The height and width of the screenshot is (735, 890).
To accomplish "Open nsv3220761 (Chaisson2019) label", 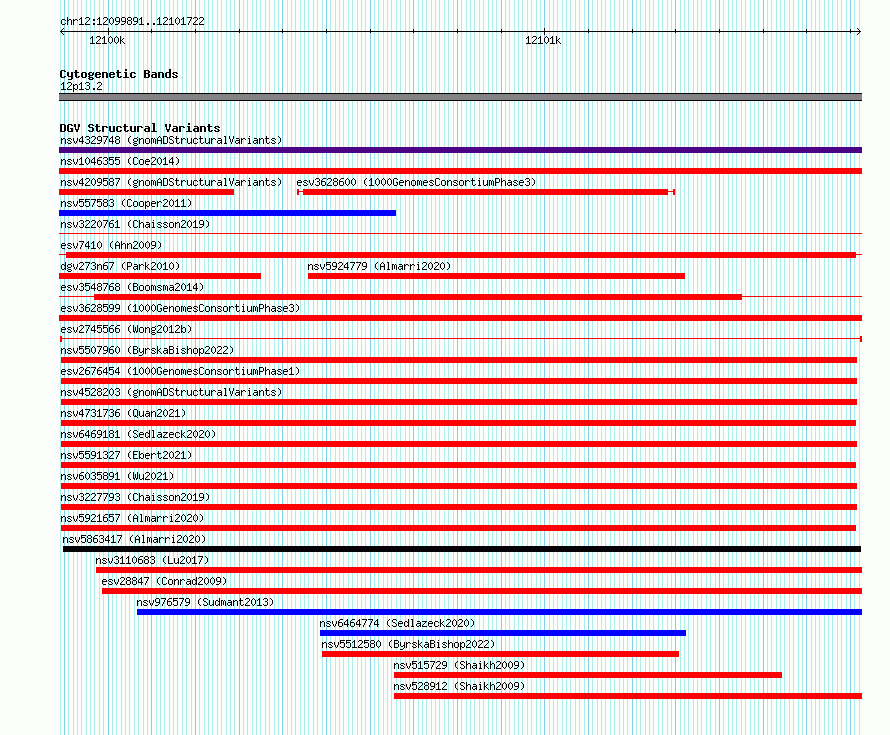I will (135, 224).
